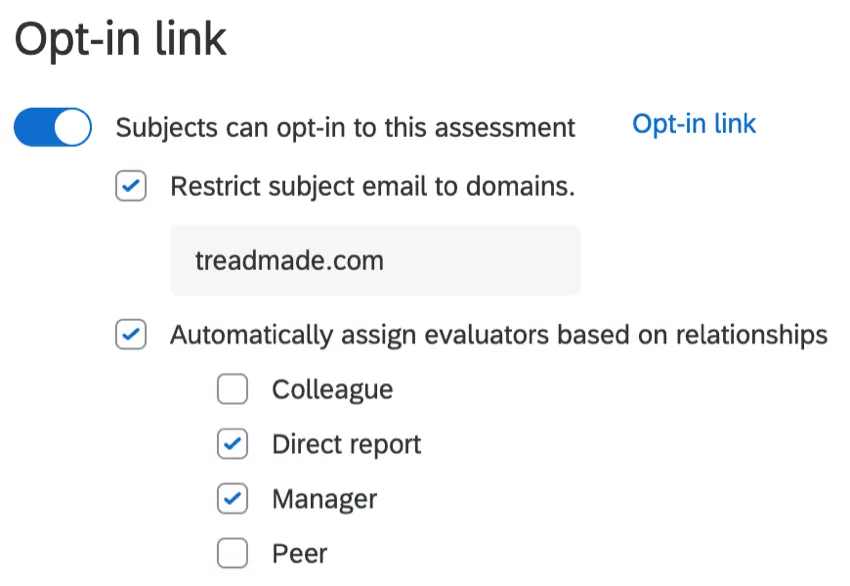Uncheck 'Restrict subject email to domains'
This screenshot has width=850, height=586.
131,187
